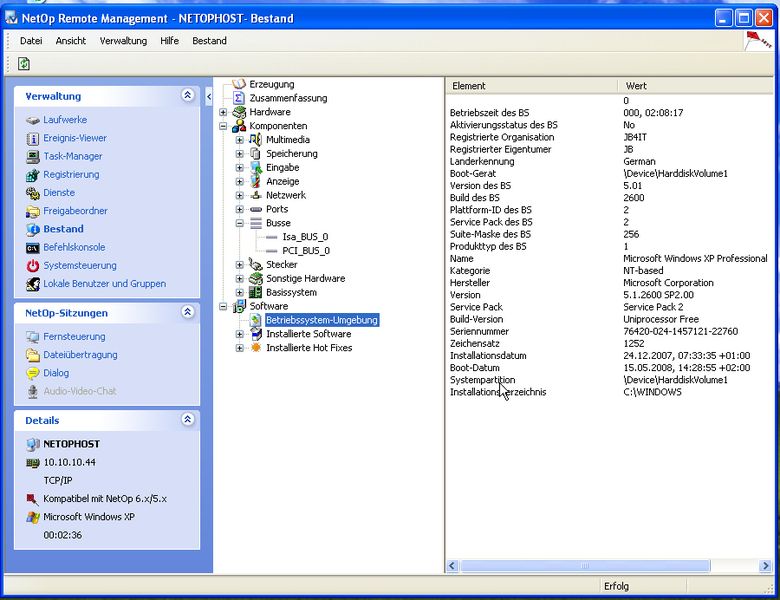Click the horizontal scrollbar thumb
Screen dimensions: 780x600
585,566
